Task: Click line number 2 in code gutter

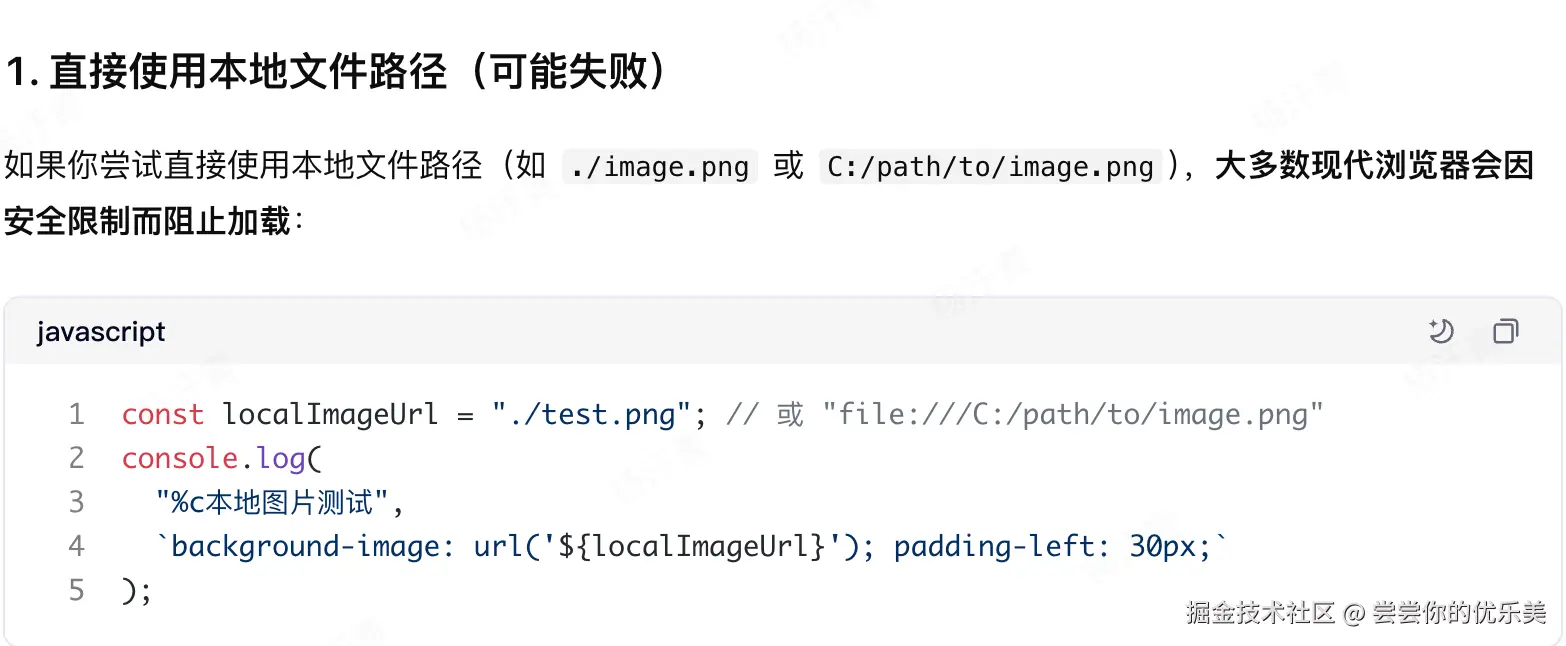Action: [x=76, y=458]
